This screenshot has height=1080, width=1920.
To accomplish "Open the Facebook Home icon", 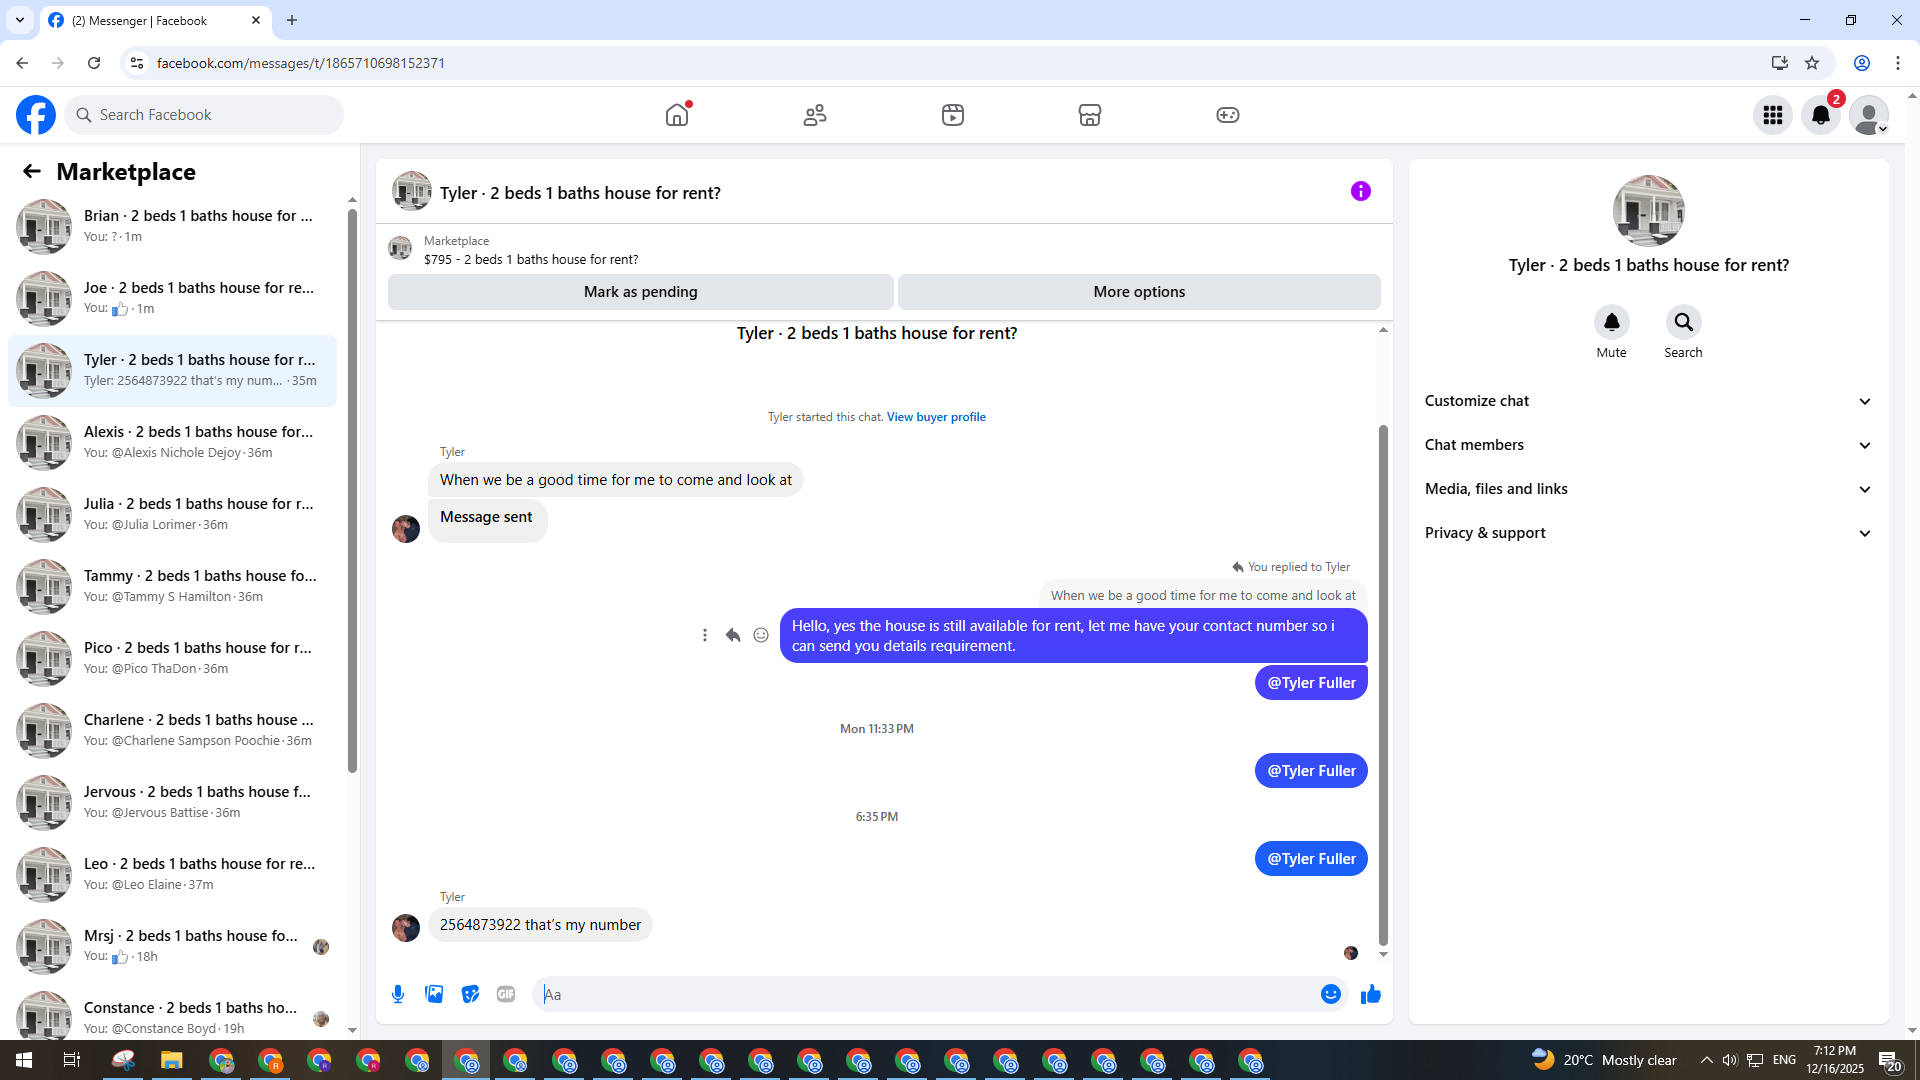I will 677,115.
